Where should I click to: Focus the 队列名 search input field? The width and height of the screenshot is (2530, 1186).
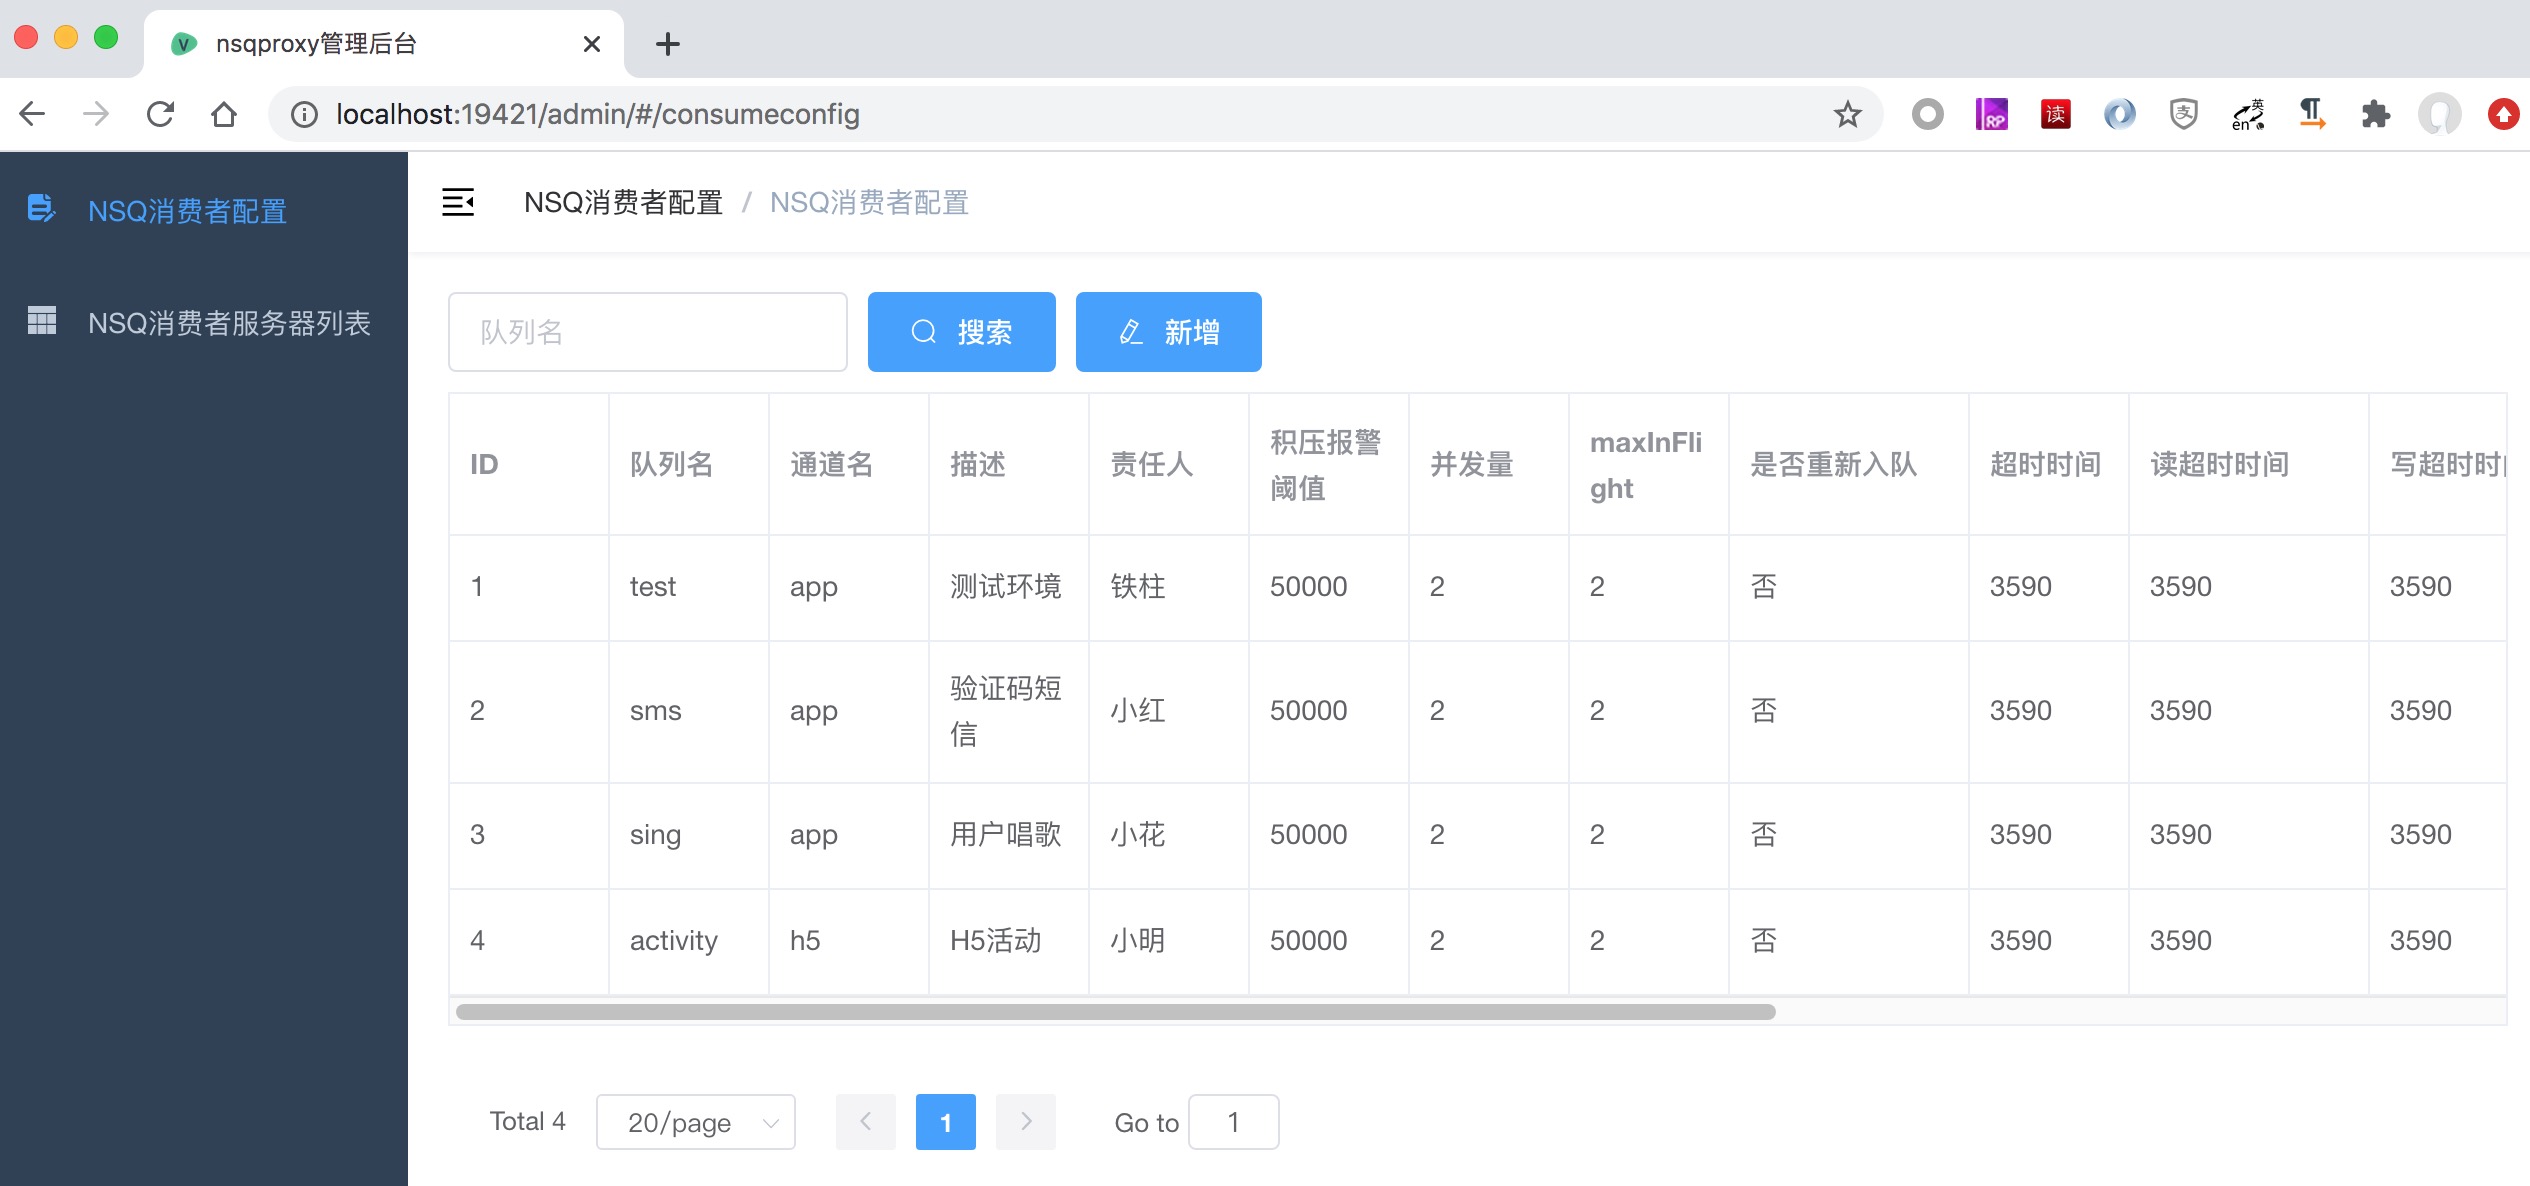click(648, 332)
